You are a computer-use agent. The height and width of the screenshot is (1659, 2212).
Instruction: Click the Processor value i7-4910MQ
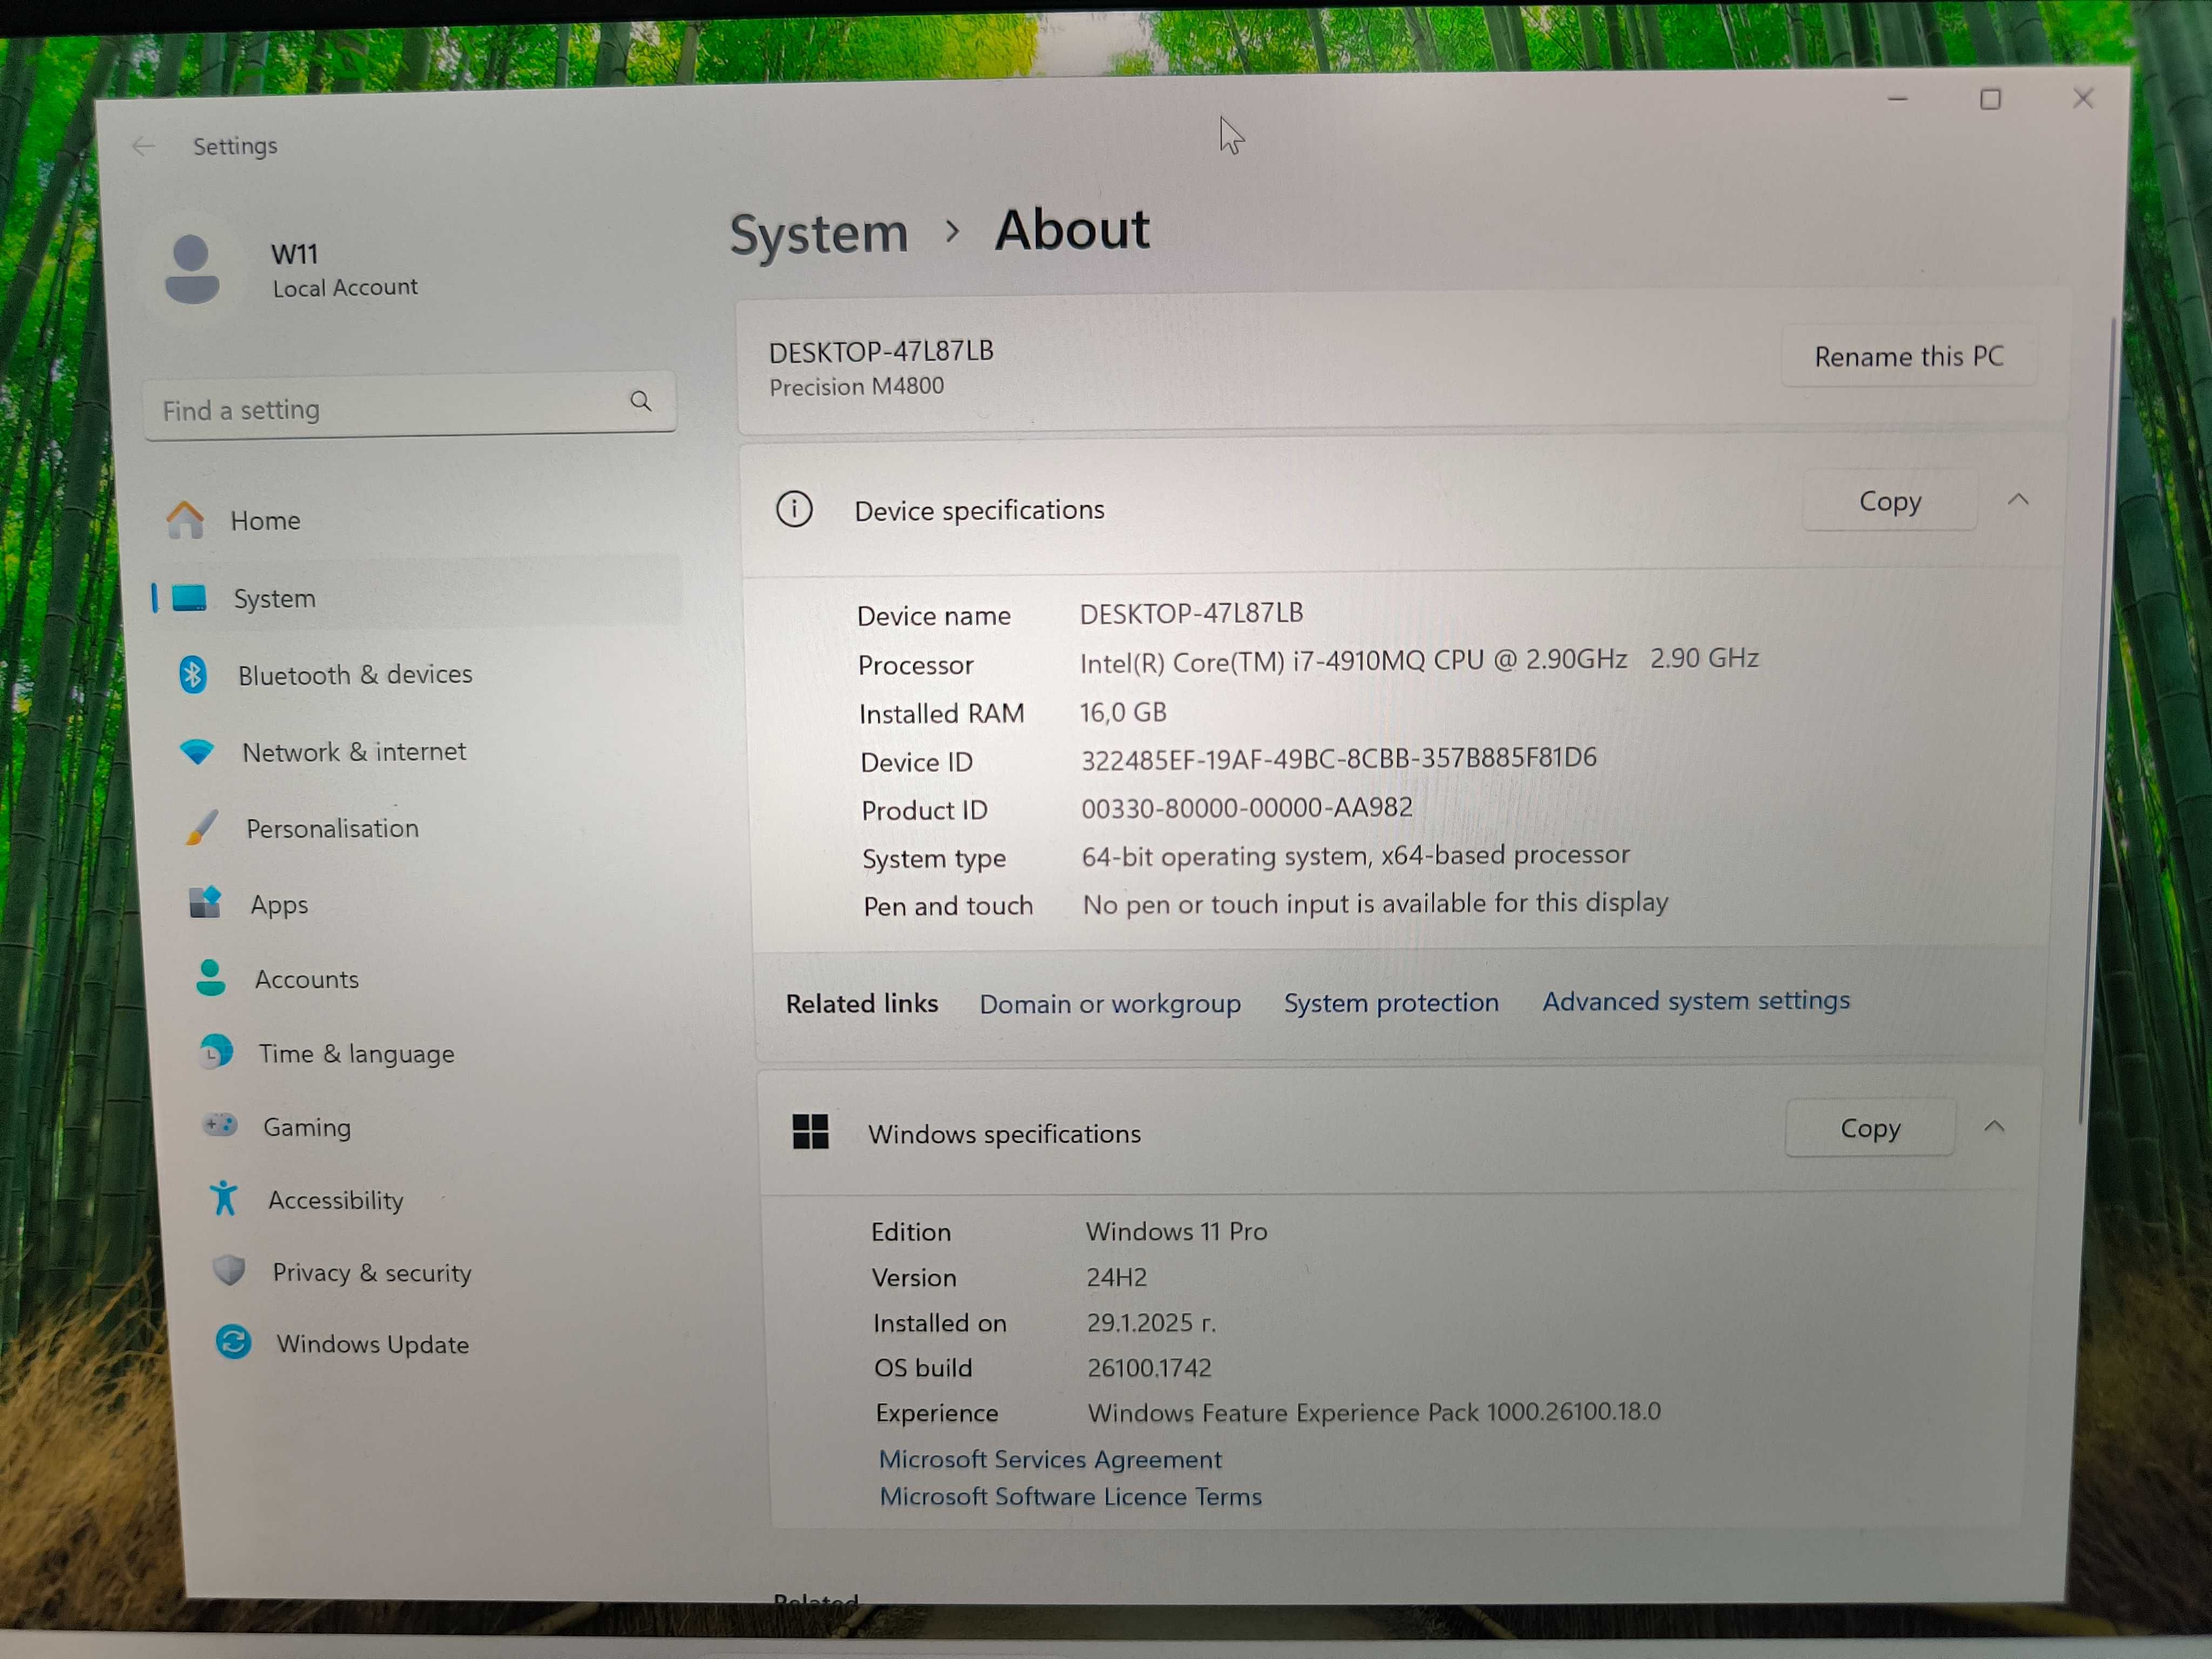[1418, 660]
